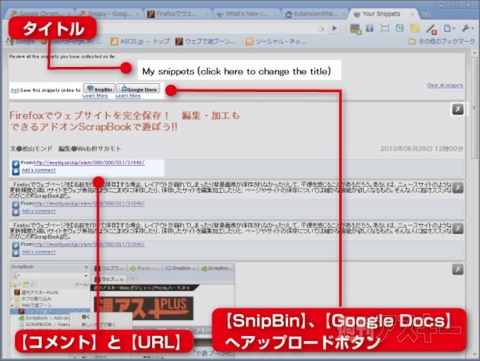Screen dimensions: 480x361
Task: Open the ソーシャル・ネッ... bookmark
Action: (x=276, y=41)
